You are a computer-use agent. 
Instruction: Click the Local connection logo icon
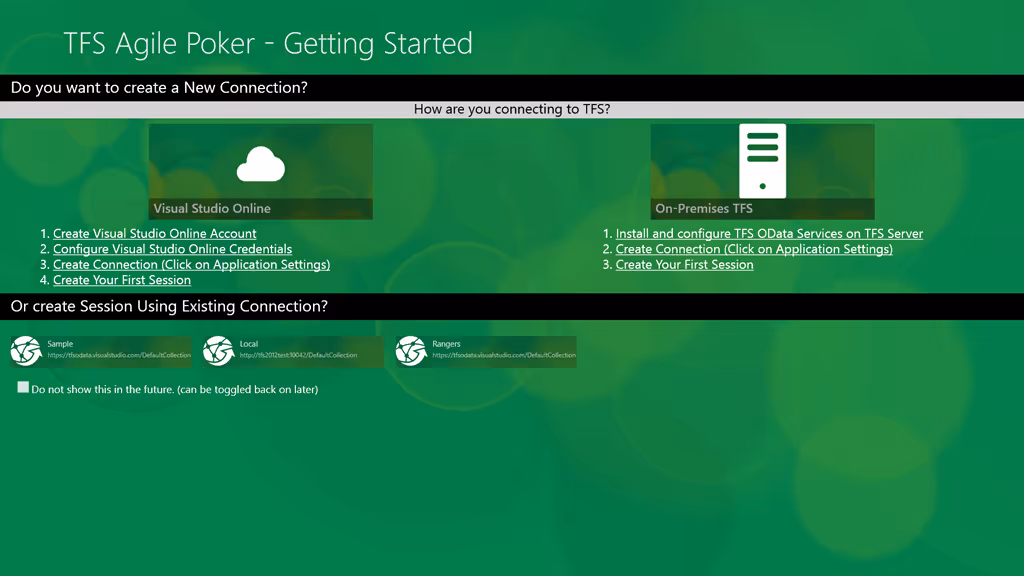218,351
